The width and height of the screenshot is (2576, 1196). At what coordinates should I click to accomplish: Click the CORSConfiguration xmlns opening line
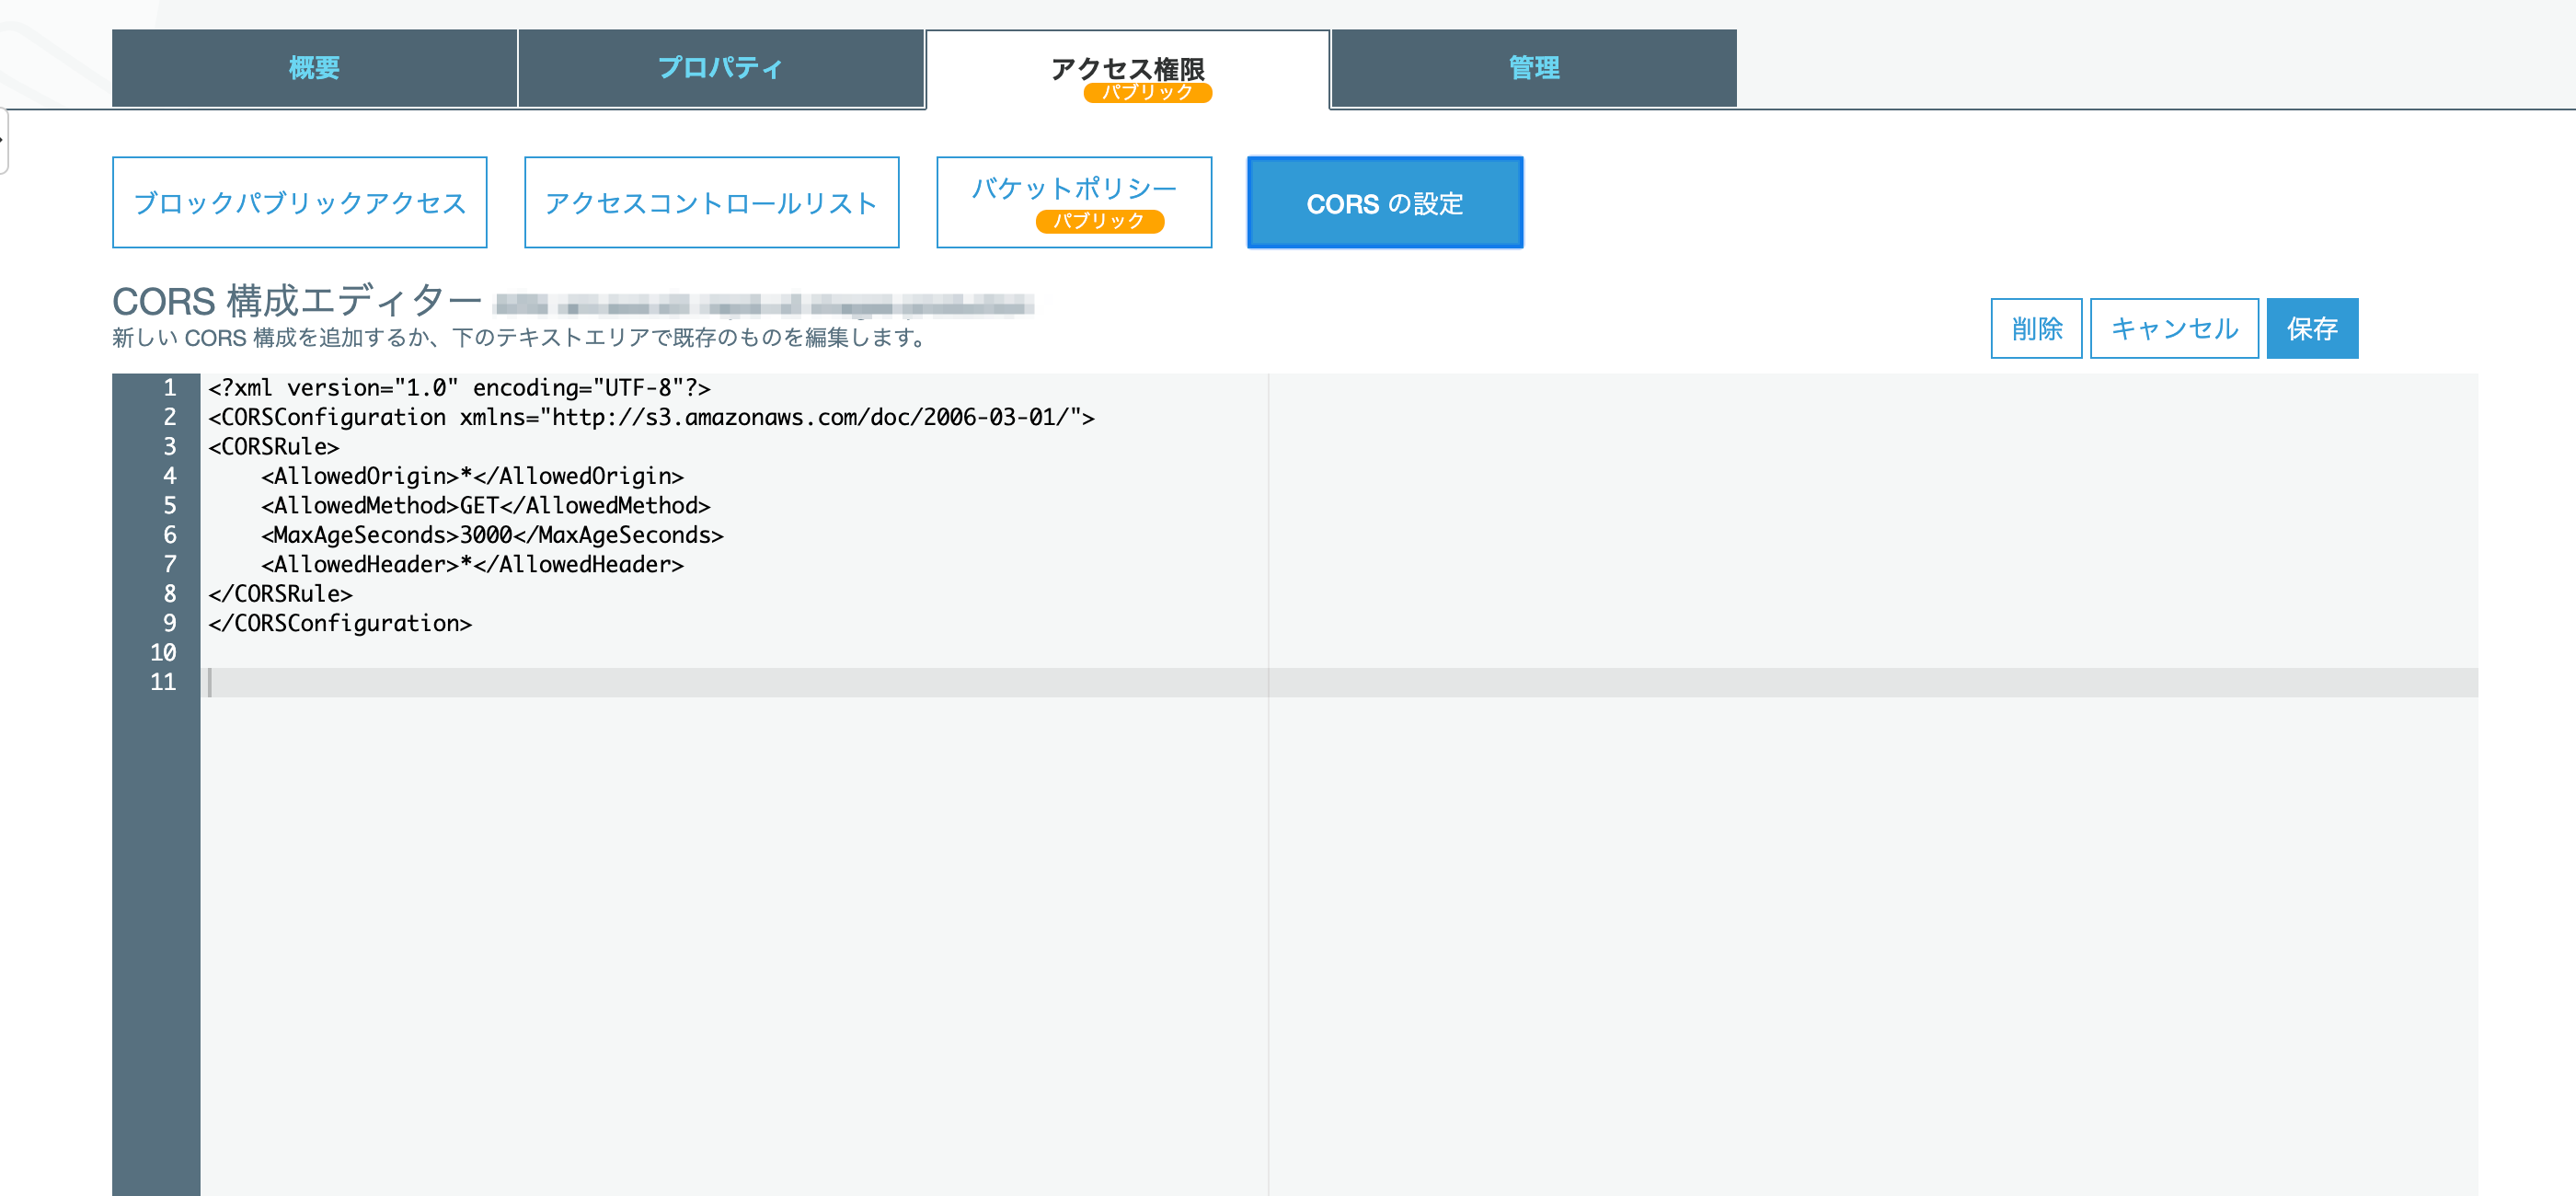point(650,418)
